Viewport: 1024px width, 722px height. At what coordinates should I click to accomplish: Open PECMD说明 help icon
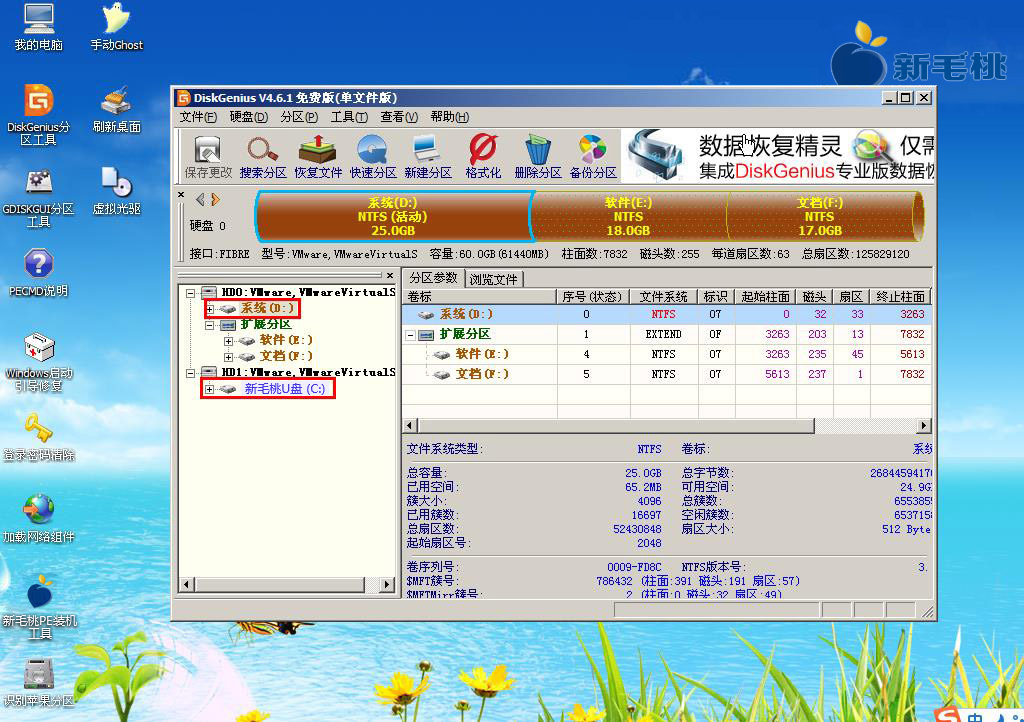39,273
